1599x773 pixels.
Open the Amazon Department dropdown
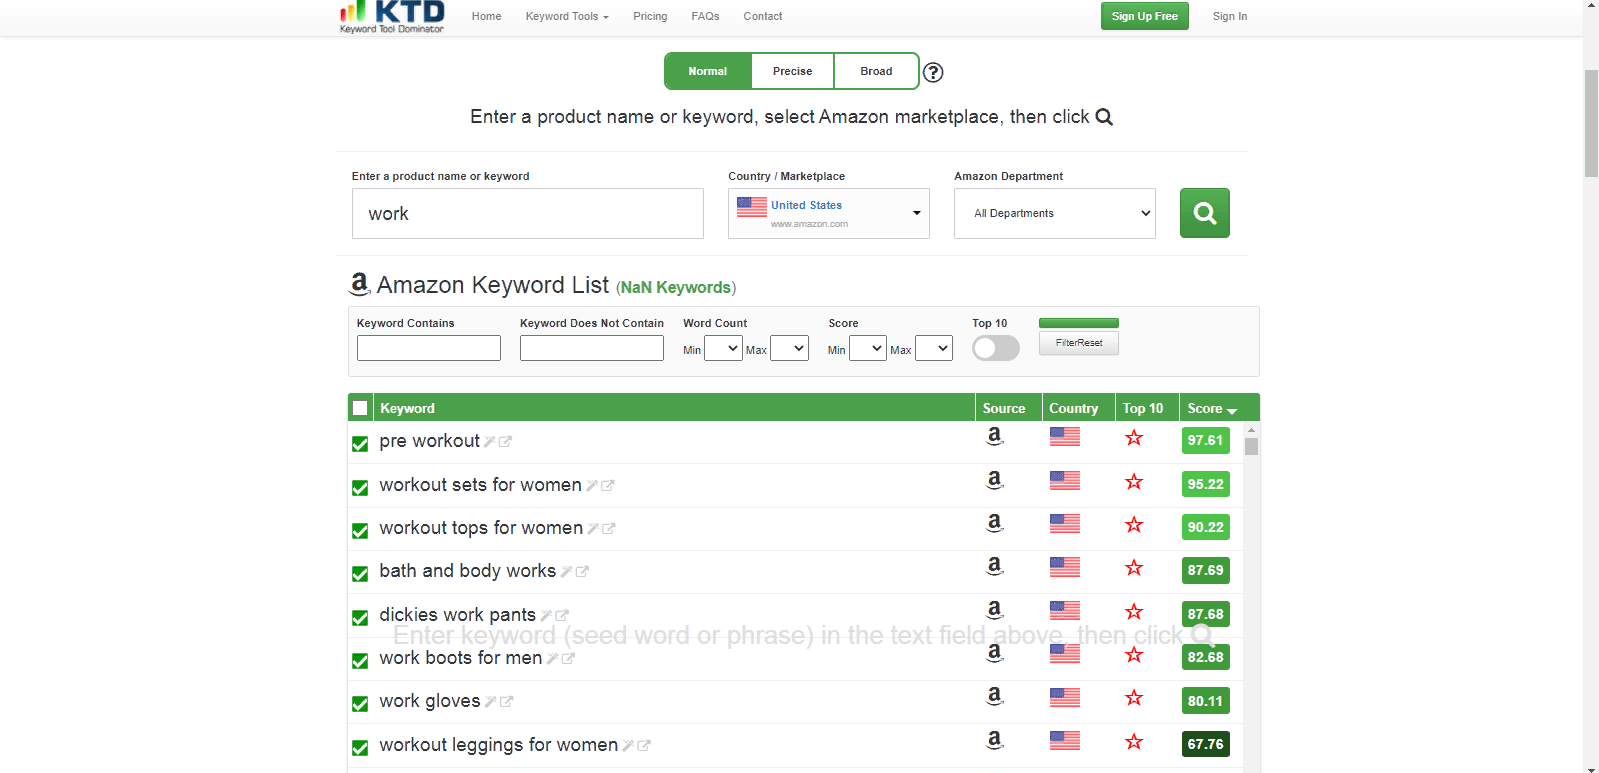(1055, 213)
